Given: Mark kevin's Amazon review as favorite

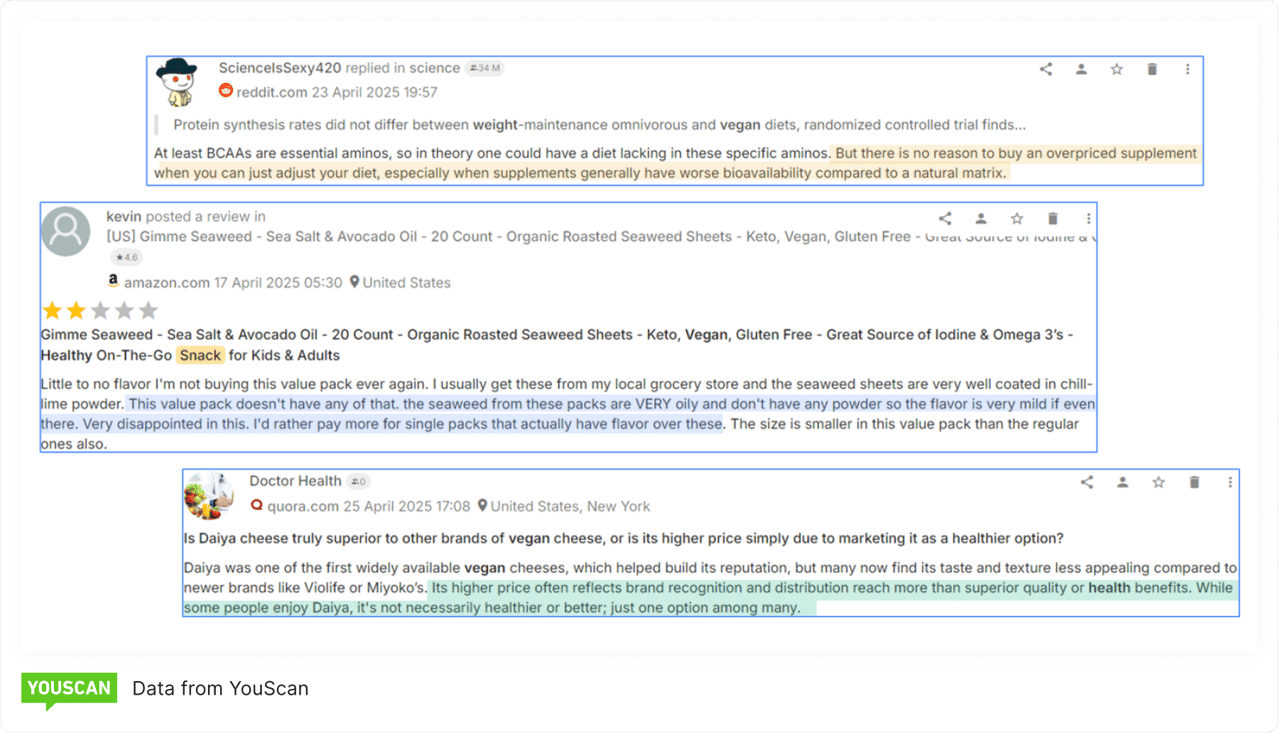Looking at the screenshot, I should click(x=1017, y=218).
